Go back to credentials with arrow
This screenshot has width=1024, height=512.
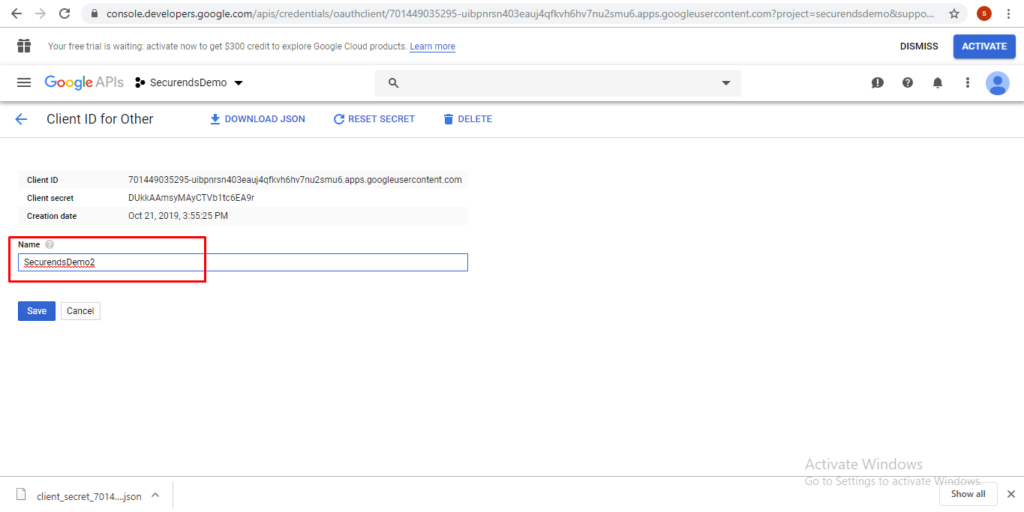pos(21,119)
